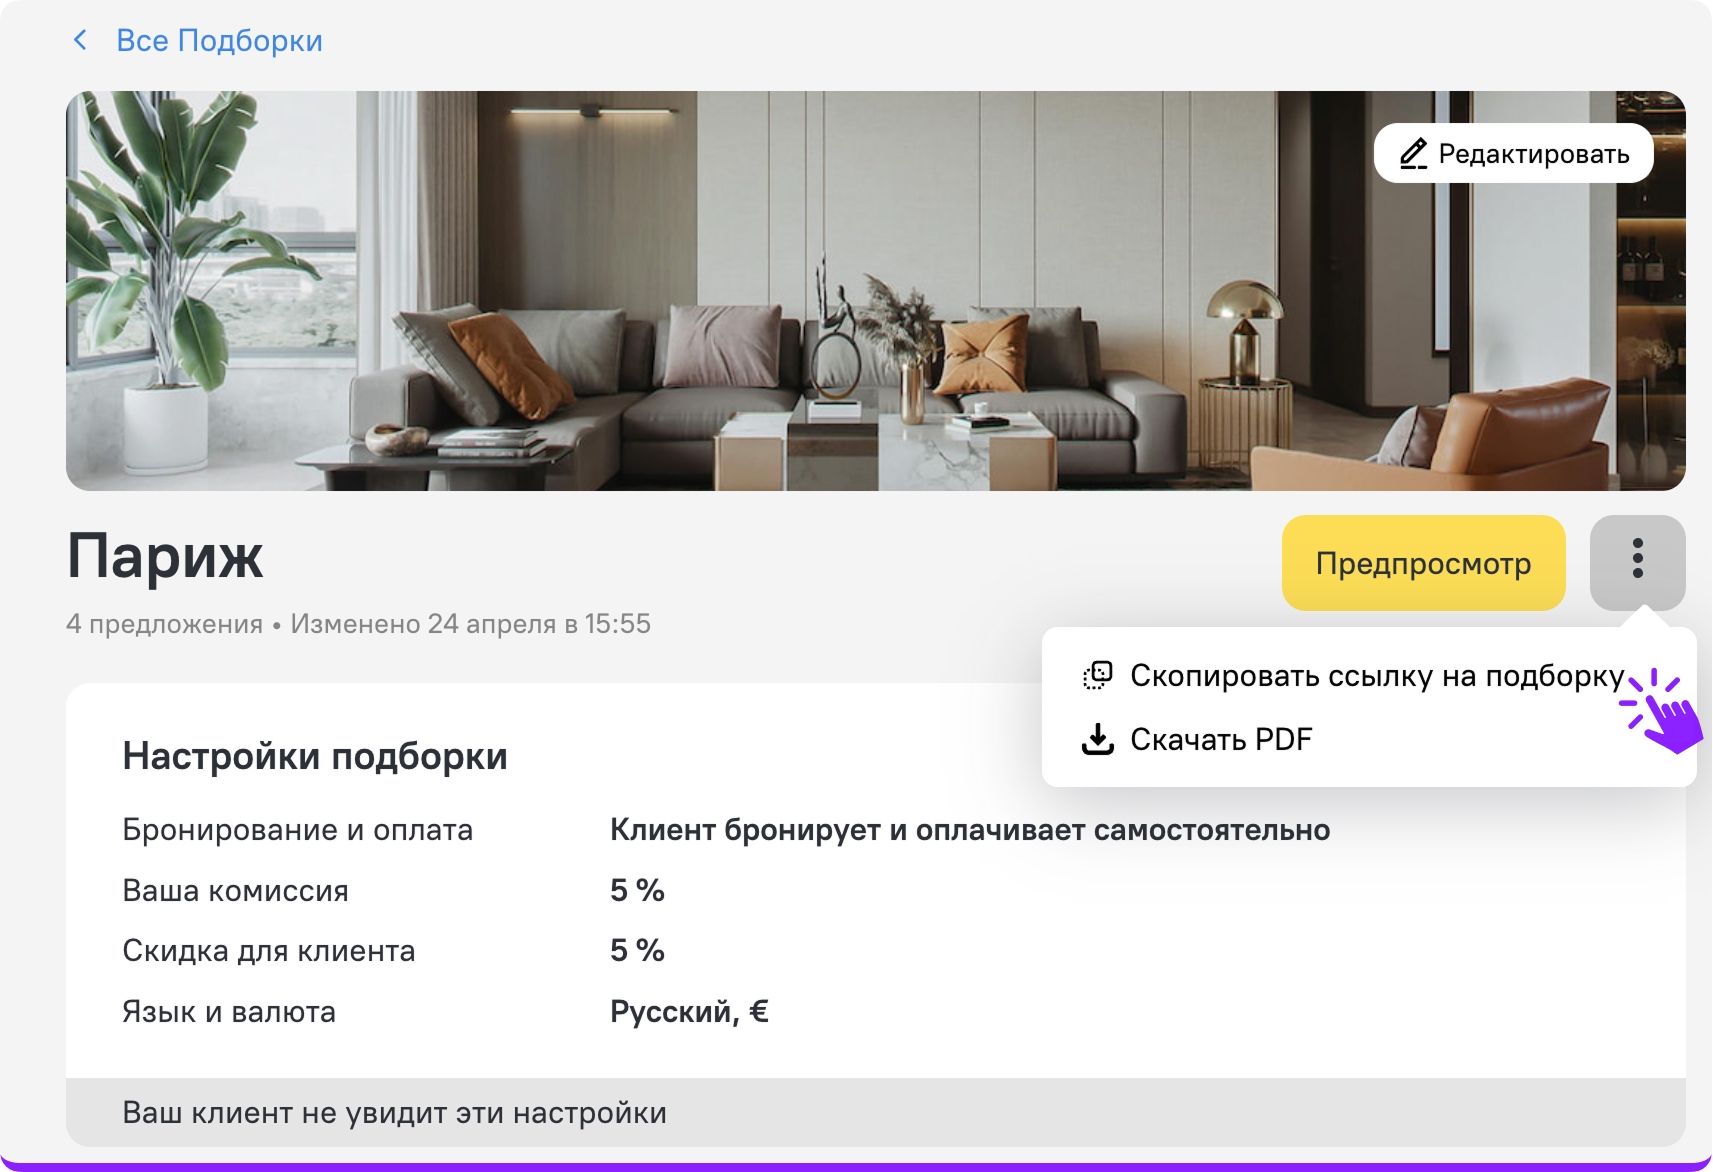1713x1172 pixels.
Task: Toggle the three-dot more options menu
Action: (x=1637, y=559)
